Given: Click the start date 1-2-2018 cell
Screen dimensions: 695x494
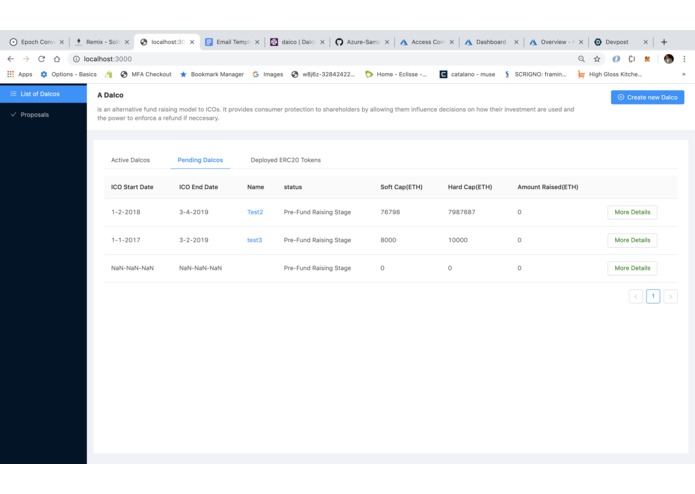Looking at the screenshot, I should pyautogui.click(x=126, y=212).
